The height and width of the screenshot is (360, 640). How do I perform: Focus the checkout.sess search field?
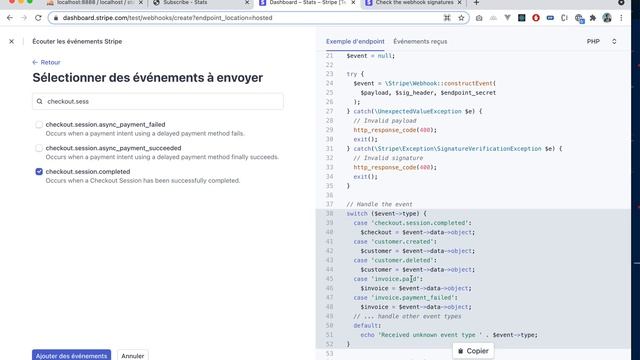(158, 101)
